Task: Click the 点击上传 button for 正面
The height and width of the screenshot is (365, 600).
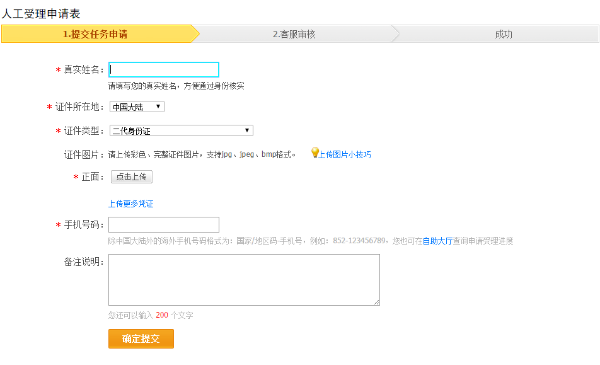Action: click(x=132, y=177)
